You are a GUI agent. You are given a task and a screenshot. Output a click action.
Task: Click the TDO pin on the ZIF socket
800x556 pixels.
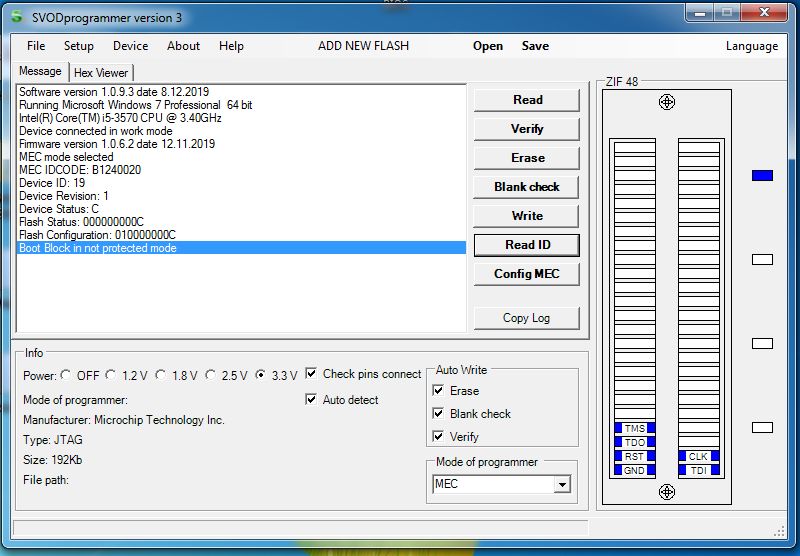click(x=634, y=442)
